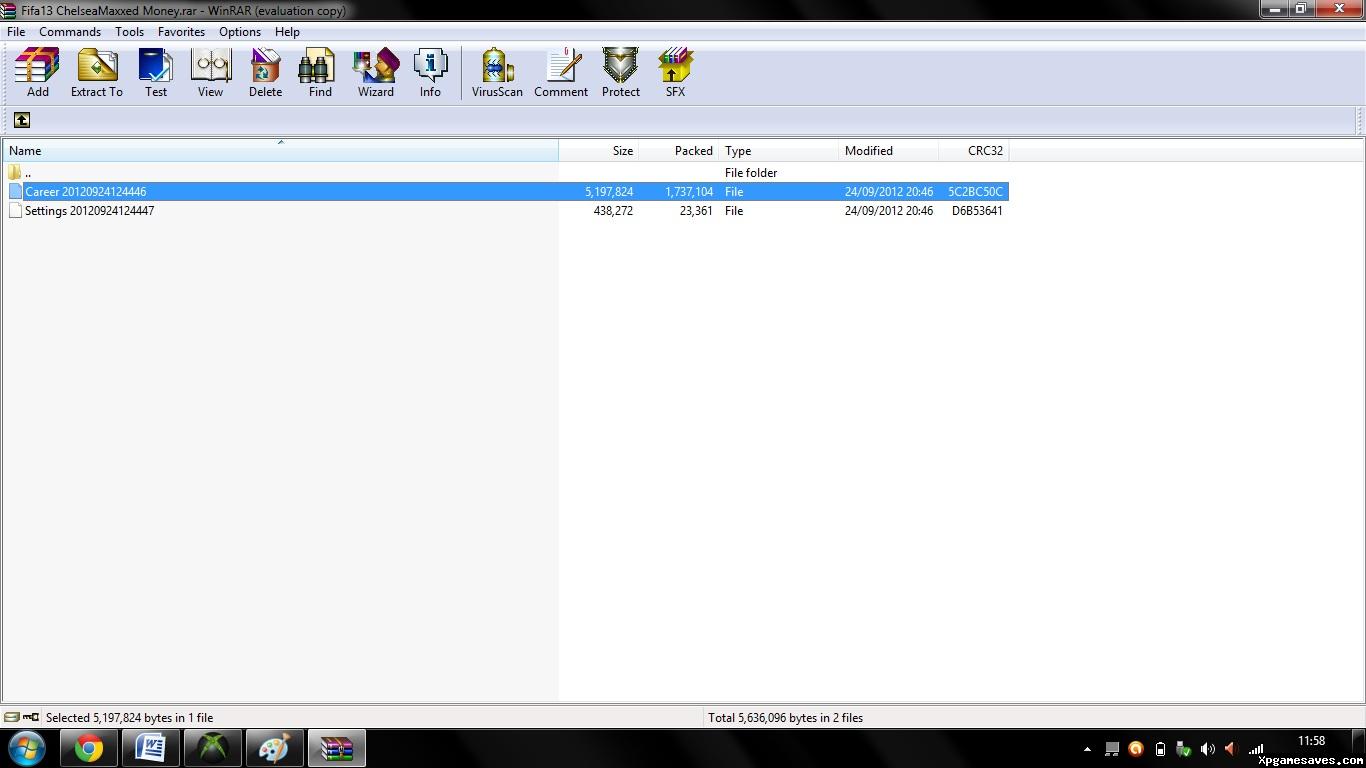
Task: Create SFX self-extracting archive
Action: coord(675,73)
